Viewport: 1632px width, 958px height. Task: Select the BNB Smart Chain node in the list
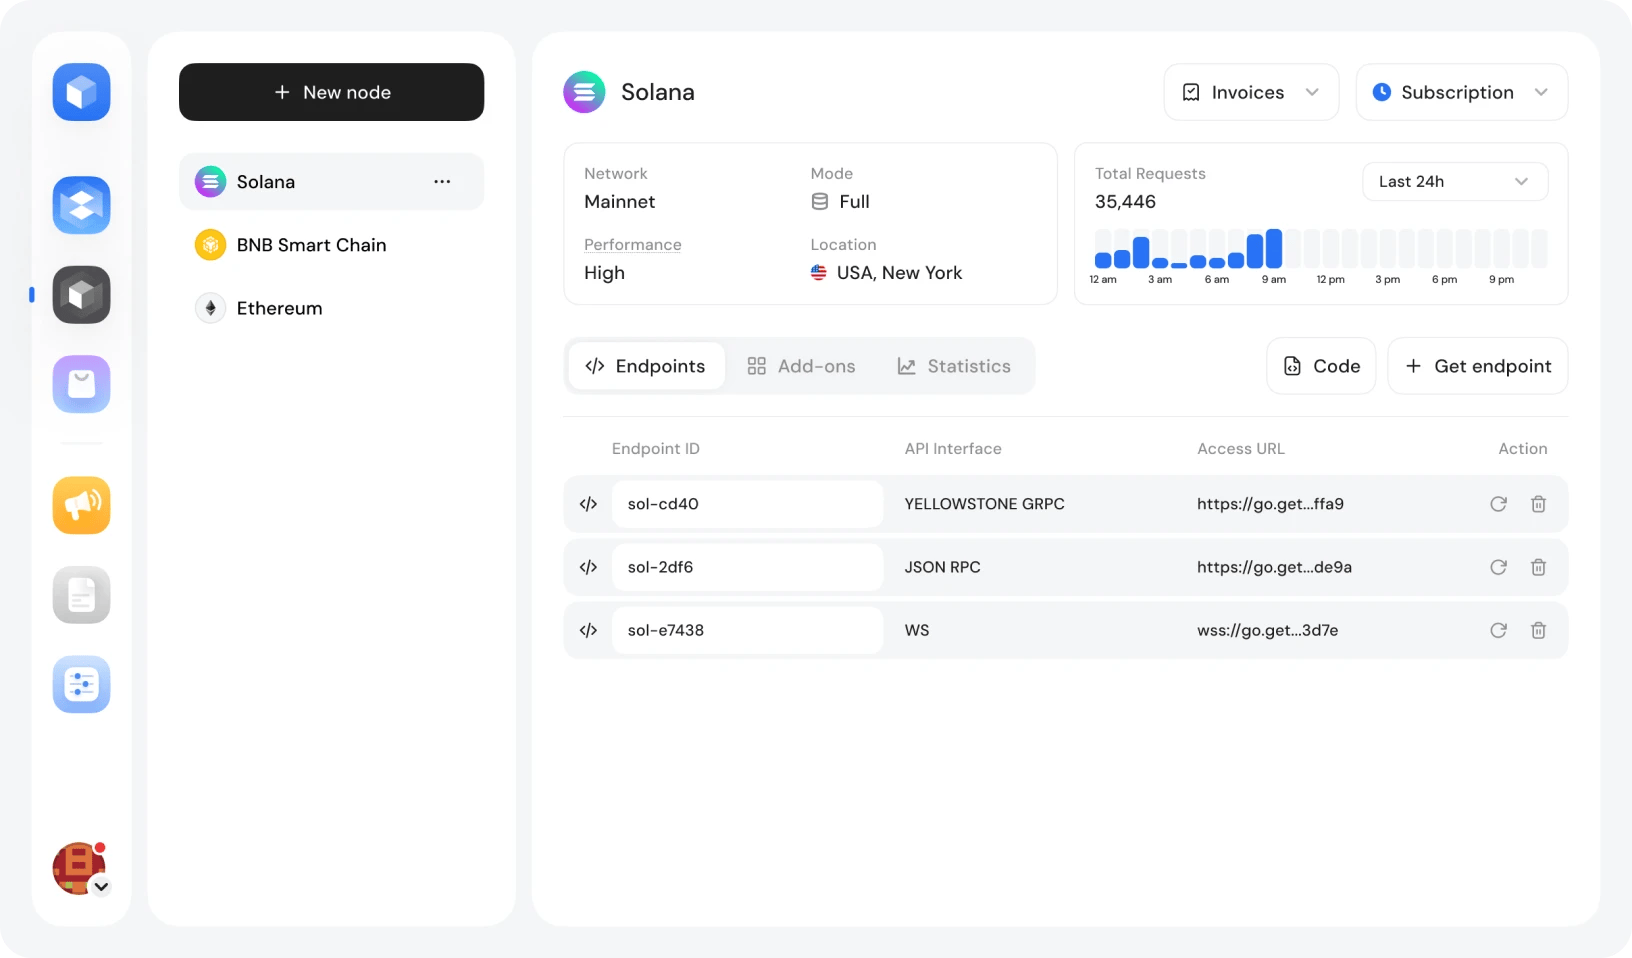click(311, 244)
